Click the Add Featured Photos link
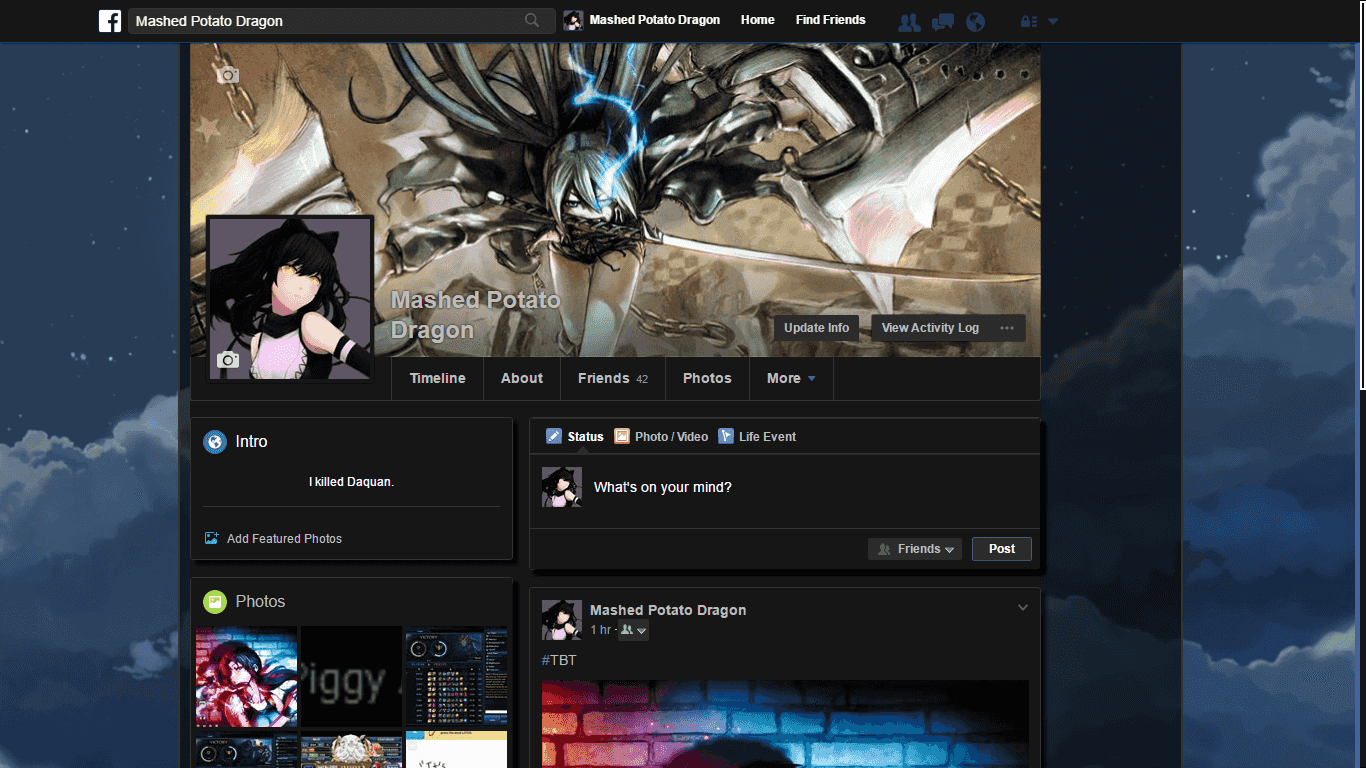Screen dimensions: 1366x768 click(284, 539)
